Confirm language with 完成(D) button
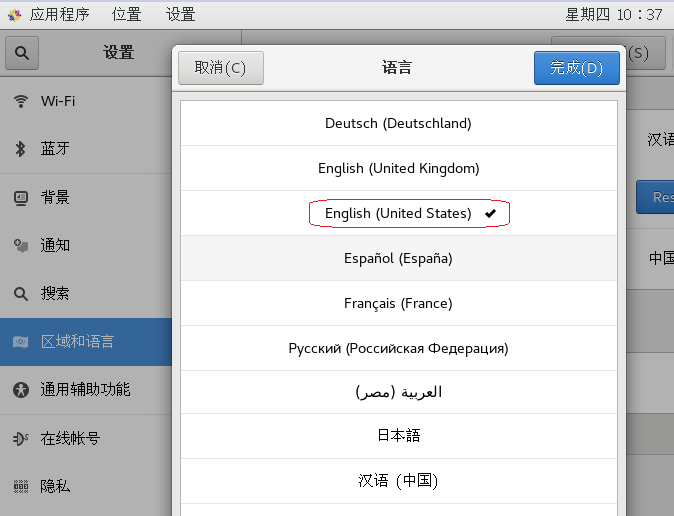This screenshot has height=516, width=674. [576, 68]
